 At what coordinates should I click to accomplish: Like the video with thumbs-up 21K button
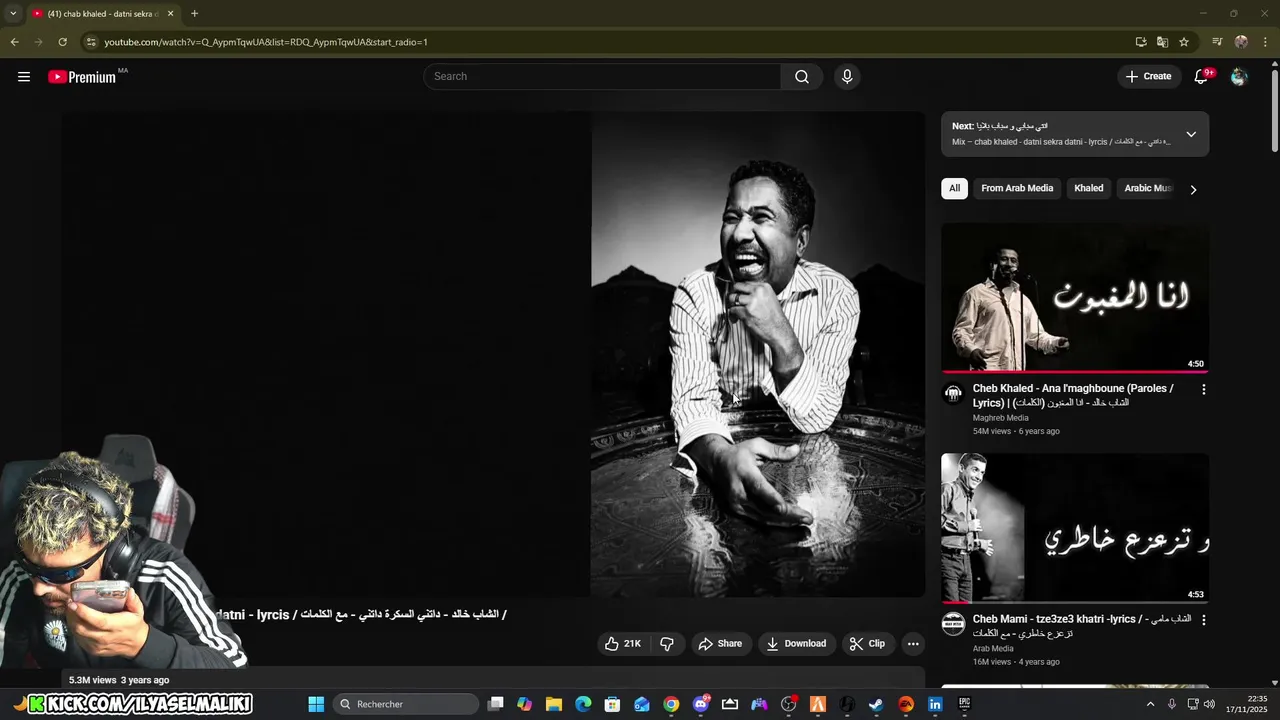coord(622,644)
